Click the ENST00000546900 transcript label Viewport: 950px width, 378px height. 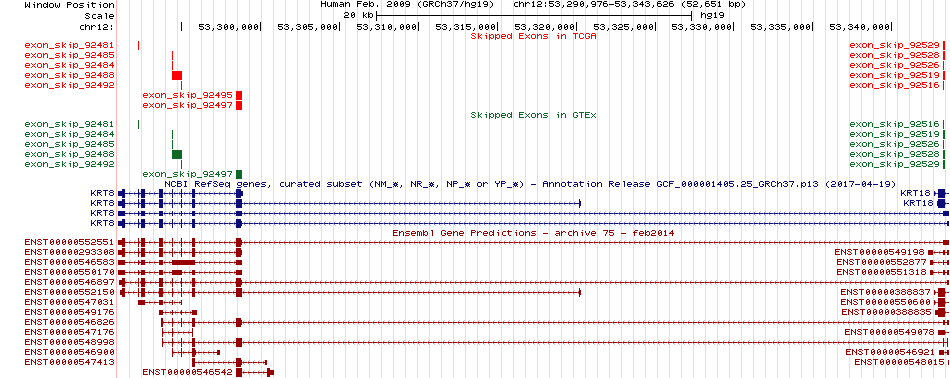click(x=69, y=353)
